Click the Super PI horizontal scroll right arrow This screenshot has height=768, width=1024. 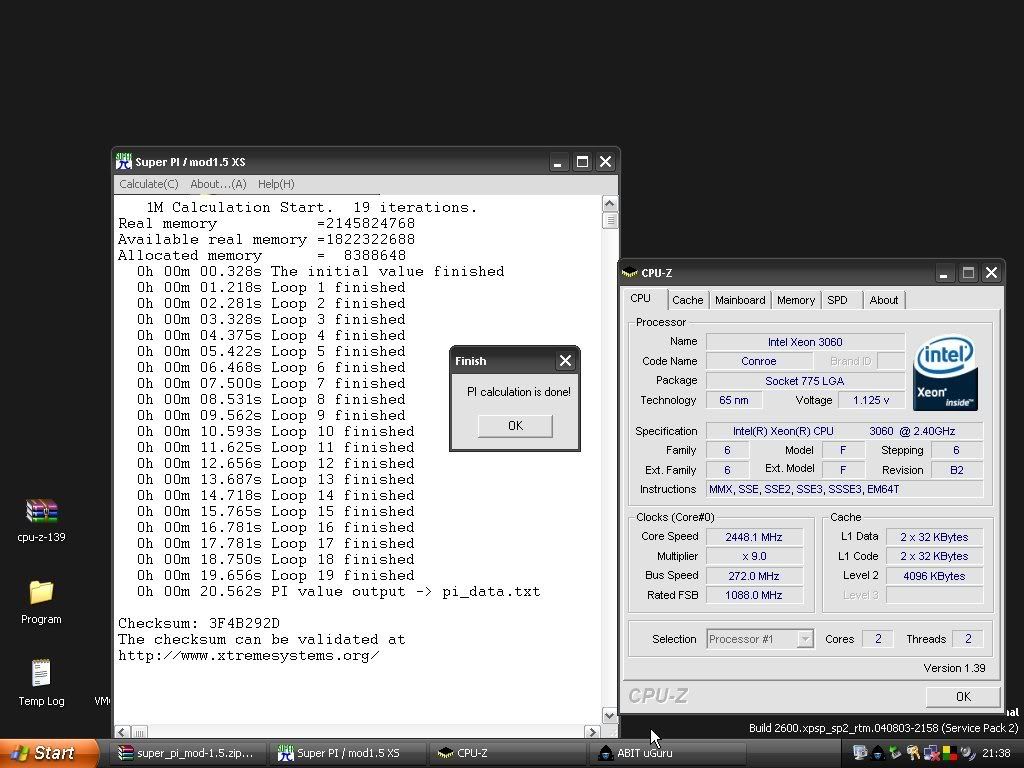point(592,732)
